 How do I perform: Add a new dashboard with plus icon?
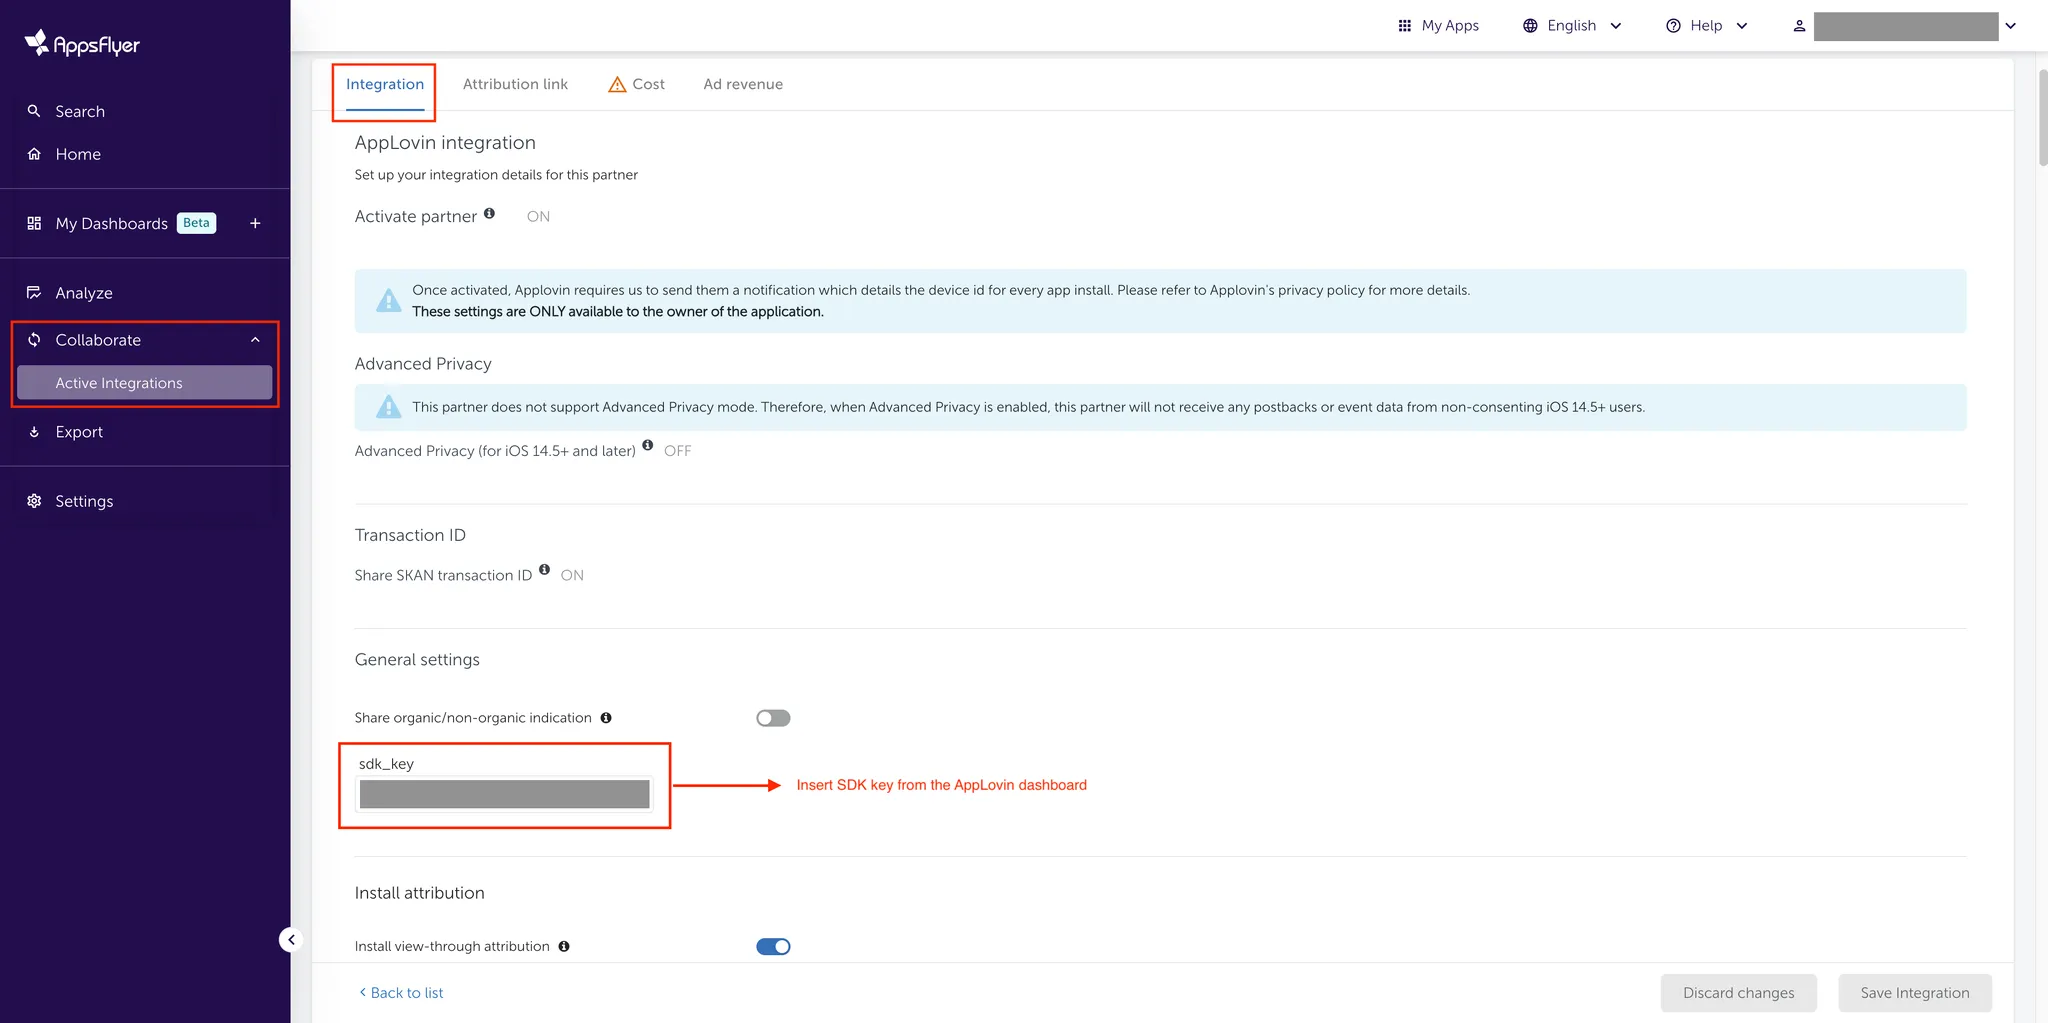click(255, 223)
